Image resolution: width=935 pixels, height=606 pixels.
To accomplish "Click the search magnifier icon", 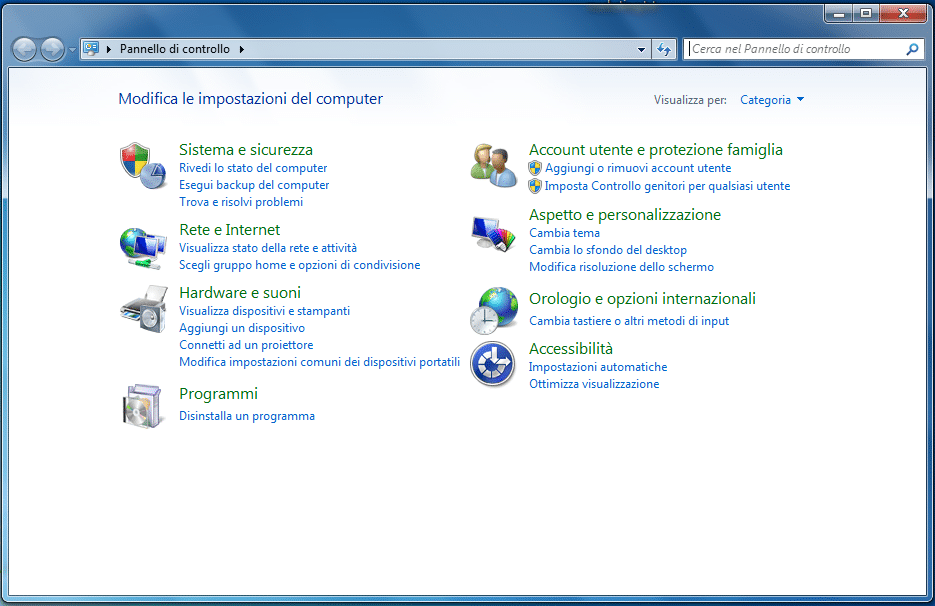I will (911, 48).
